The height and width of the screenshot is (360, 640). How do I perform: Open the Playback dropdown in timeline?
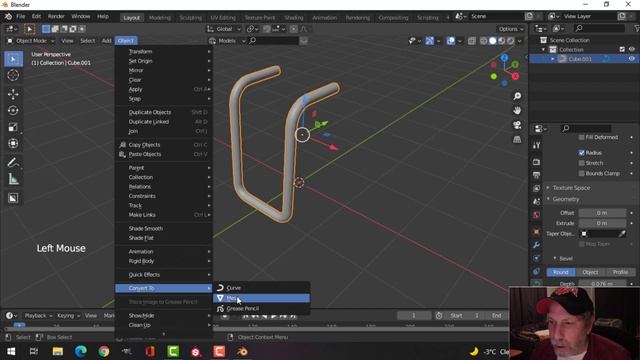click(38, 316)
